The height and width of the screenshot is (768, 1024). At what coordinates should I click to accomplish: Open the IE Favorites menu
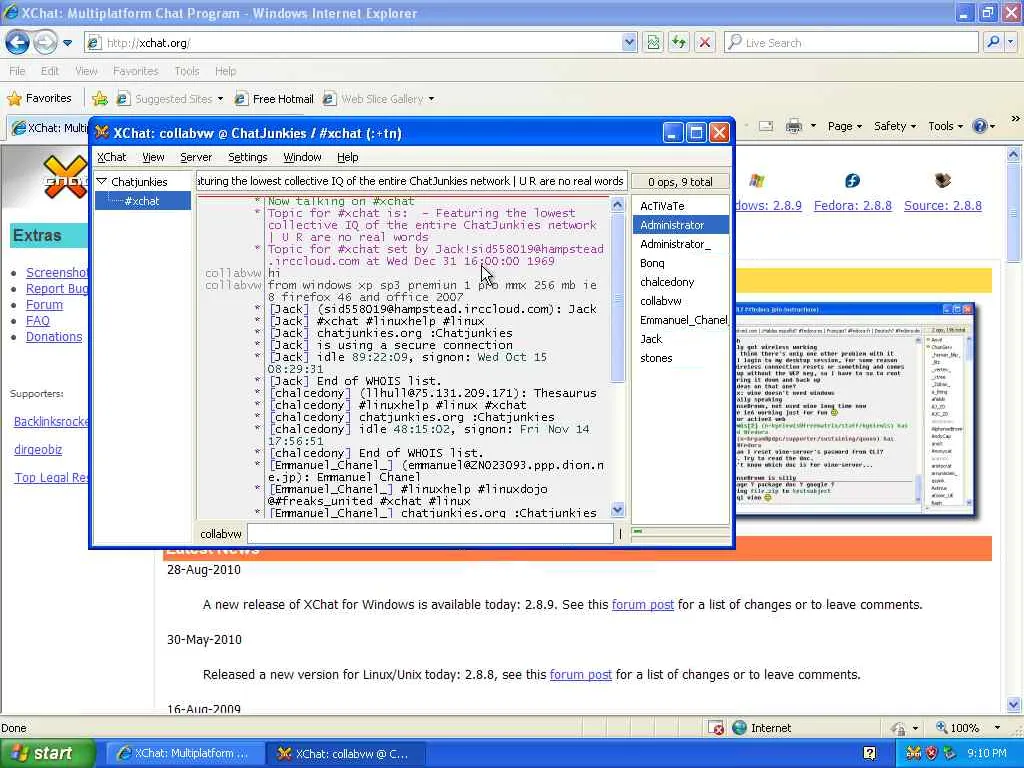[135, 71]
